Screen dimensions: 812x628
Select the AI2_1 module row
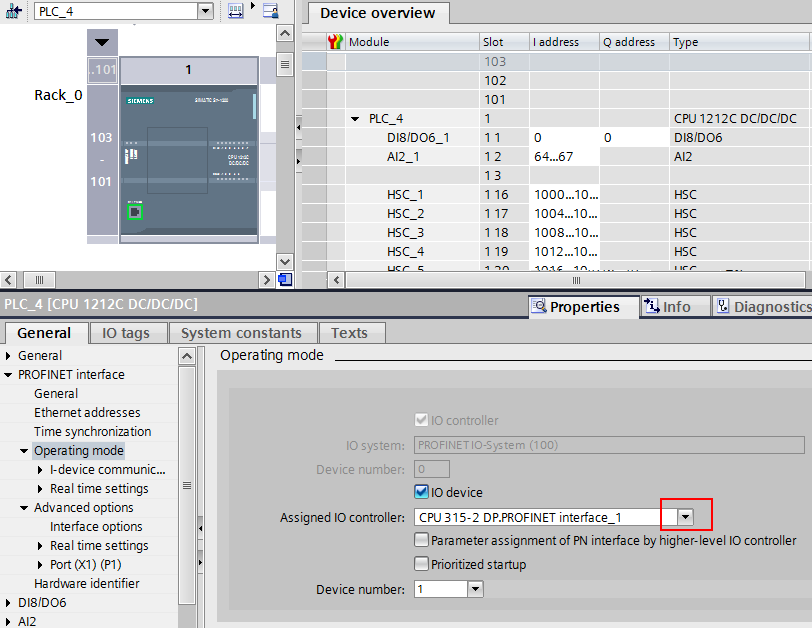point(556,157)
